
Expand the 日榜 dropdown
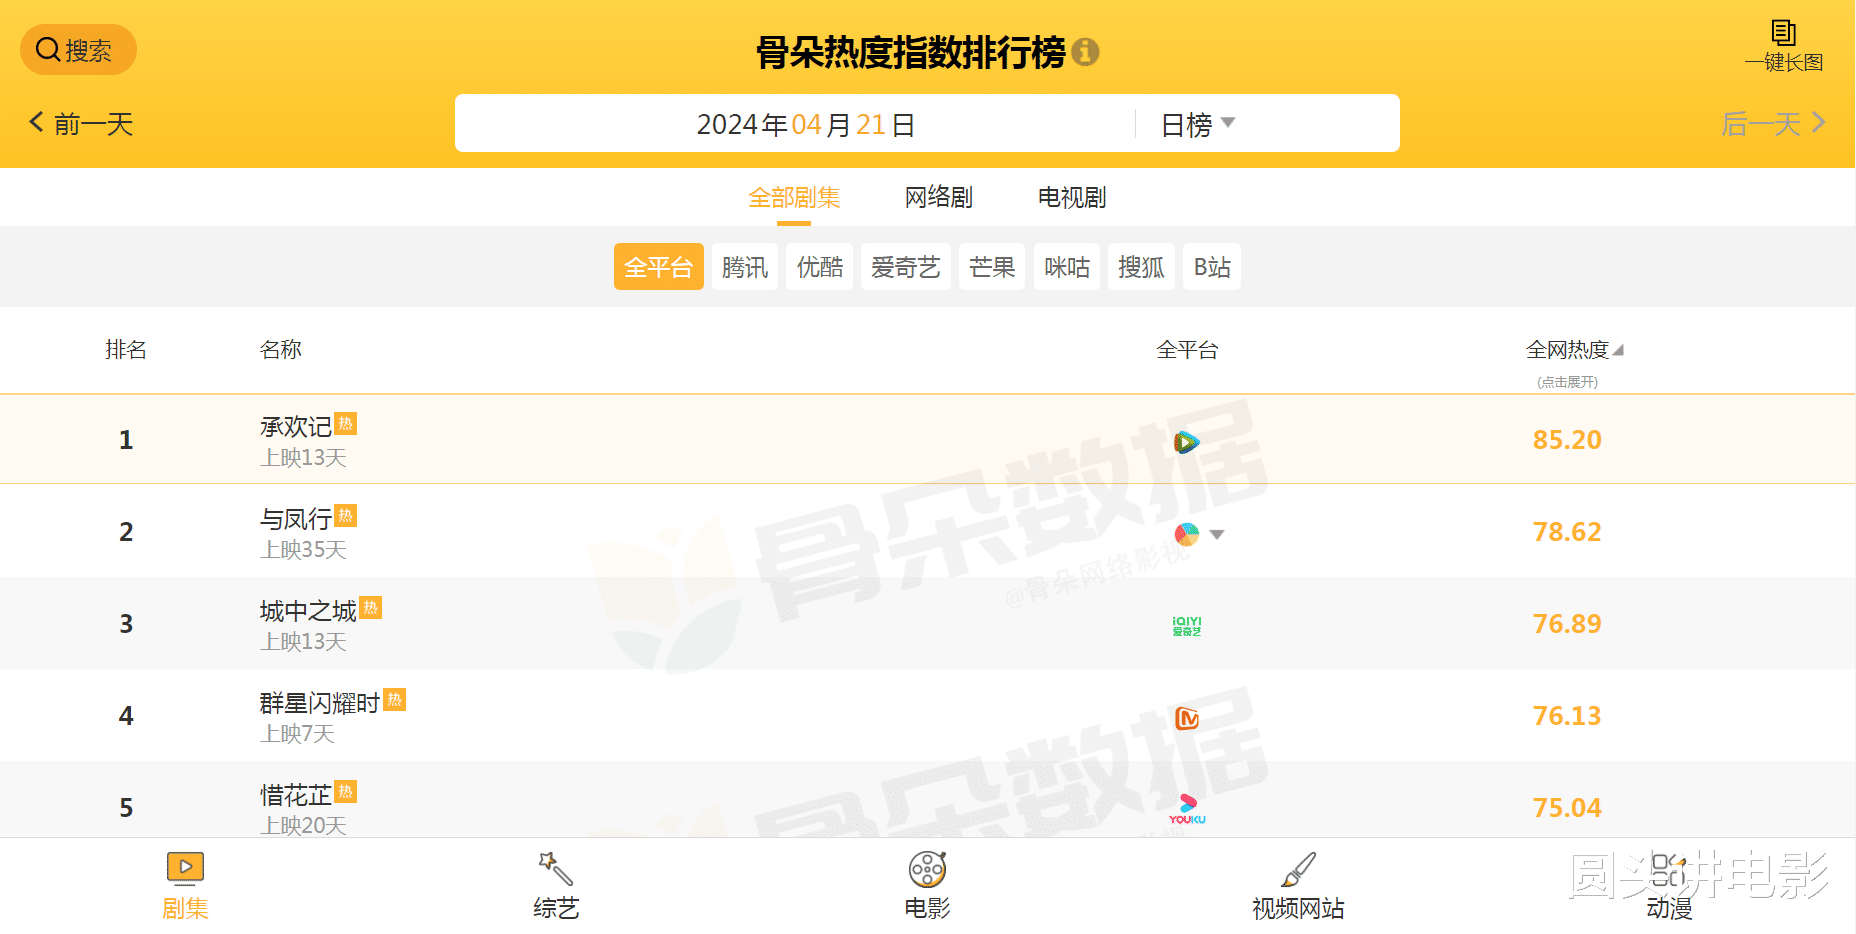1198,124
